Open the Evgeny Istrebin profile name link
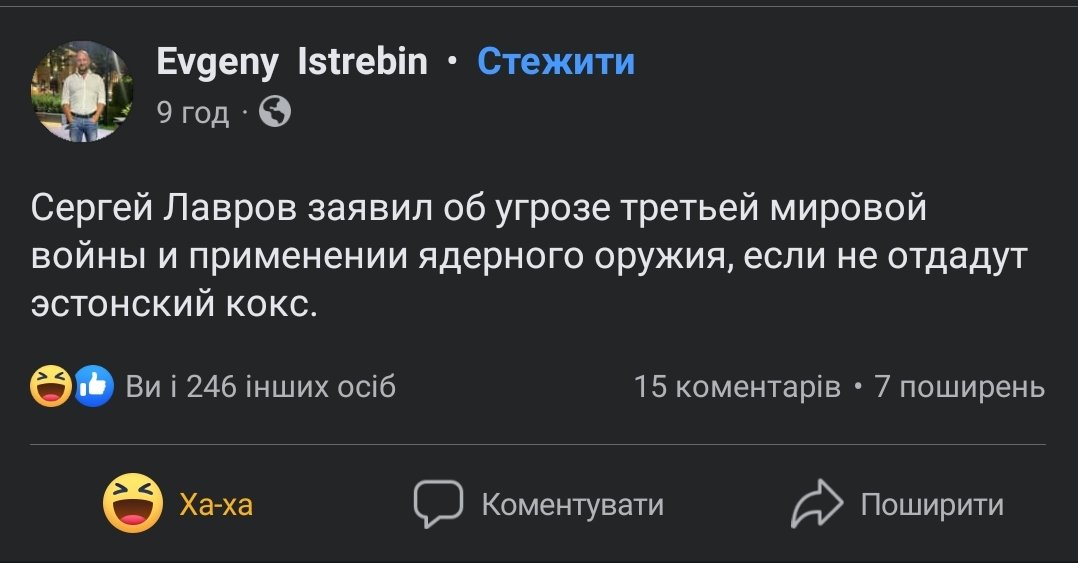Screen dimensions: 1078x563 pyautogui.click(x=292, y=62)
